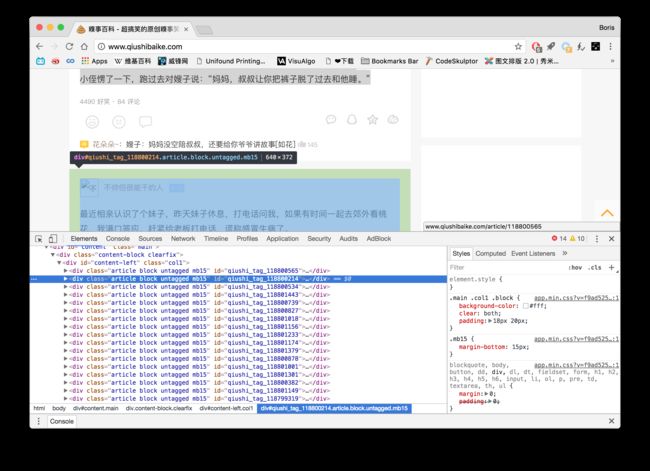Expand the div with id qiushi_tag_118800534
Viewport: 650px width, 471px height.
(x=65, y=287)
